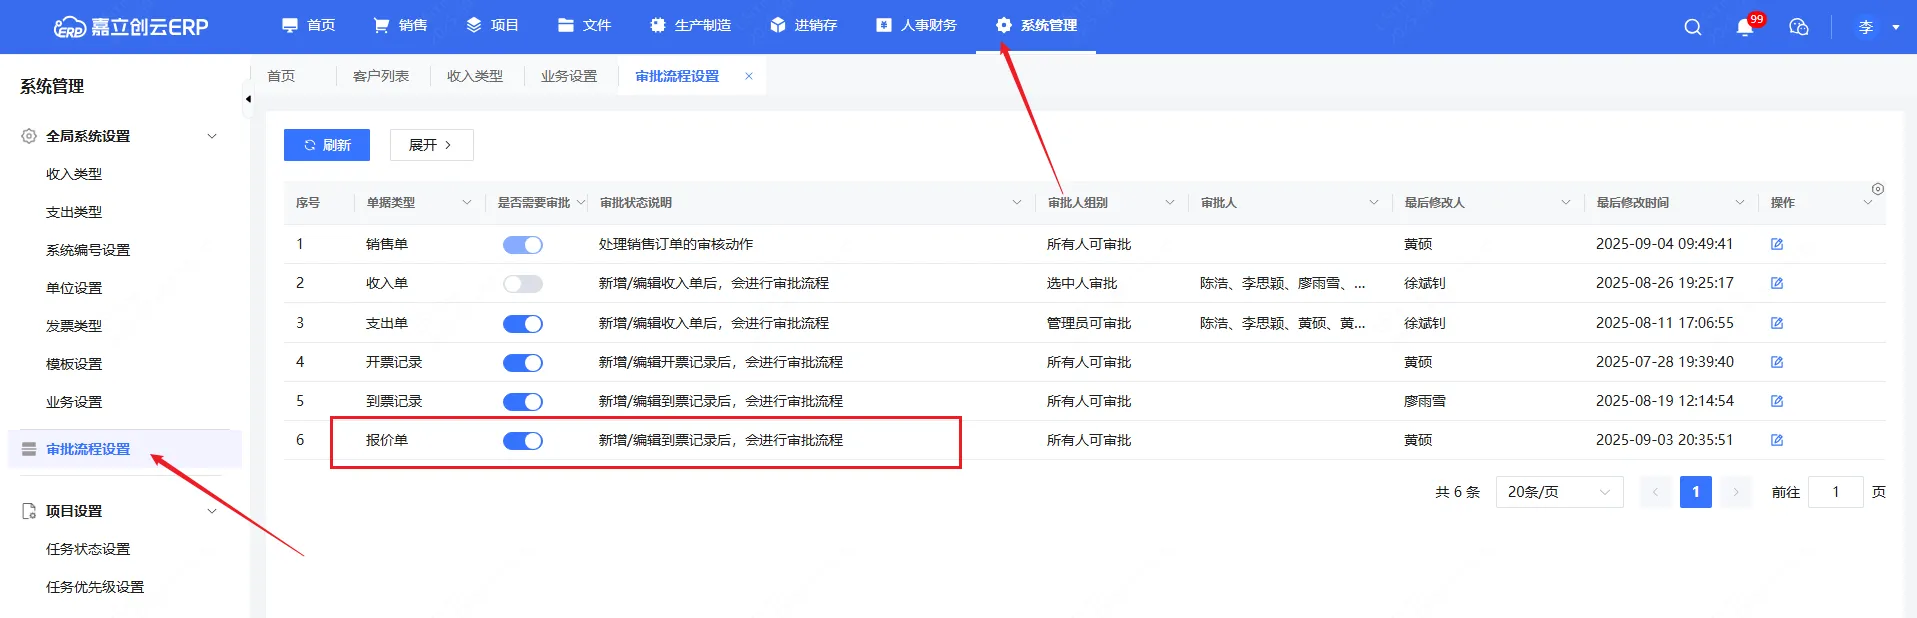The image size is (1917, 618).
Task: Click the edit icon for 支出单 row
Action: [1777, 323]
